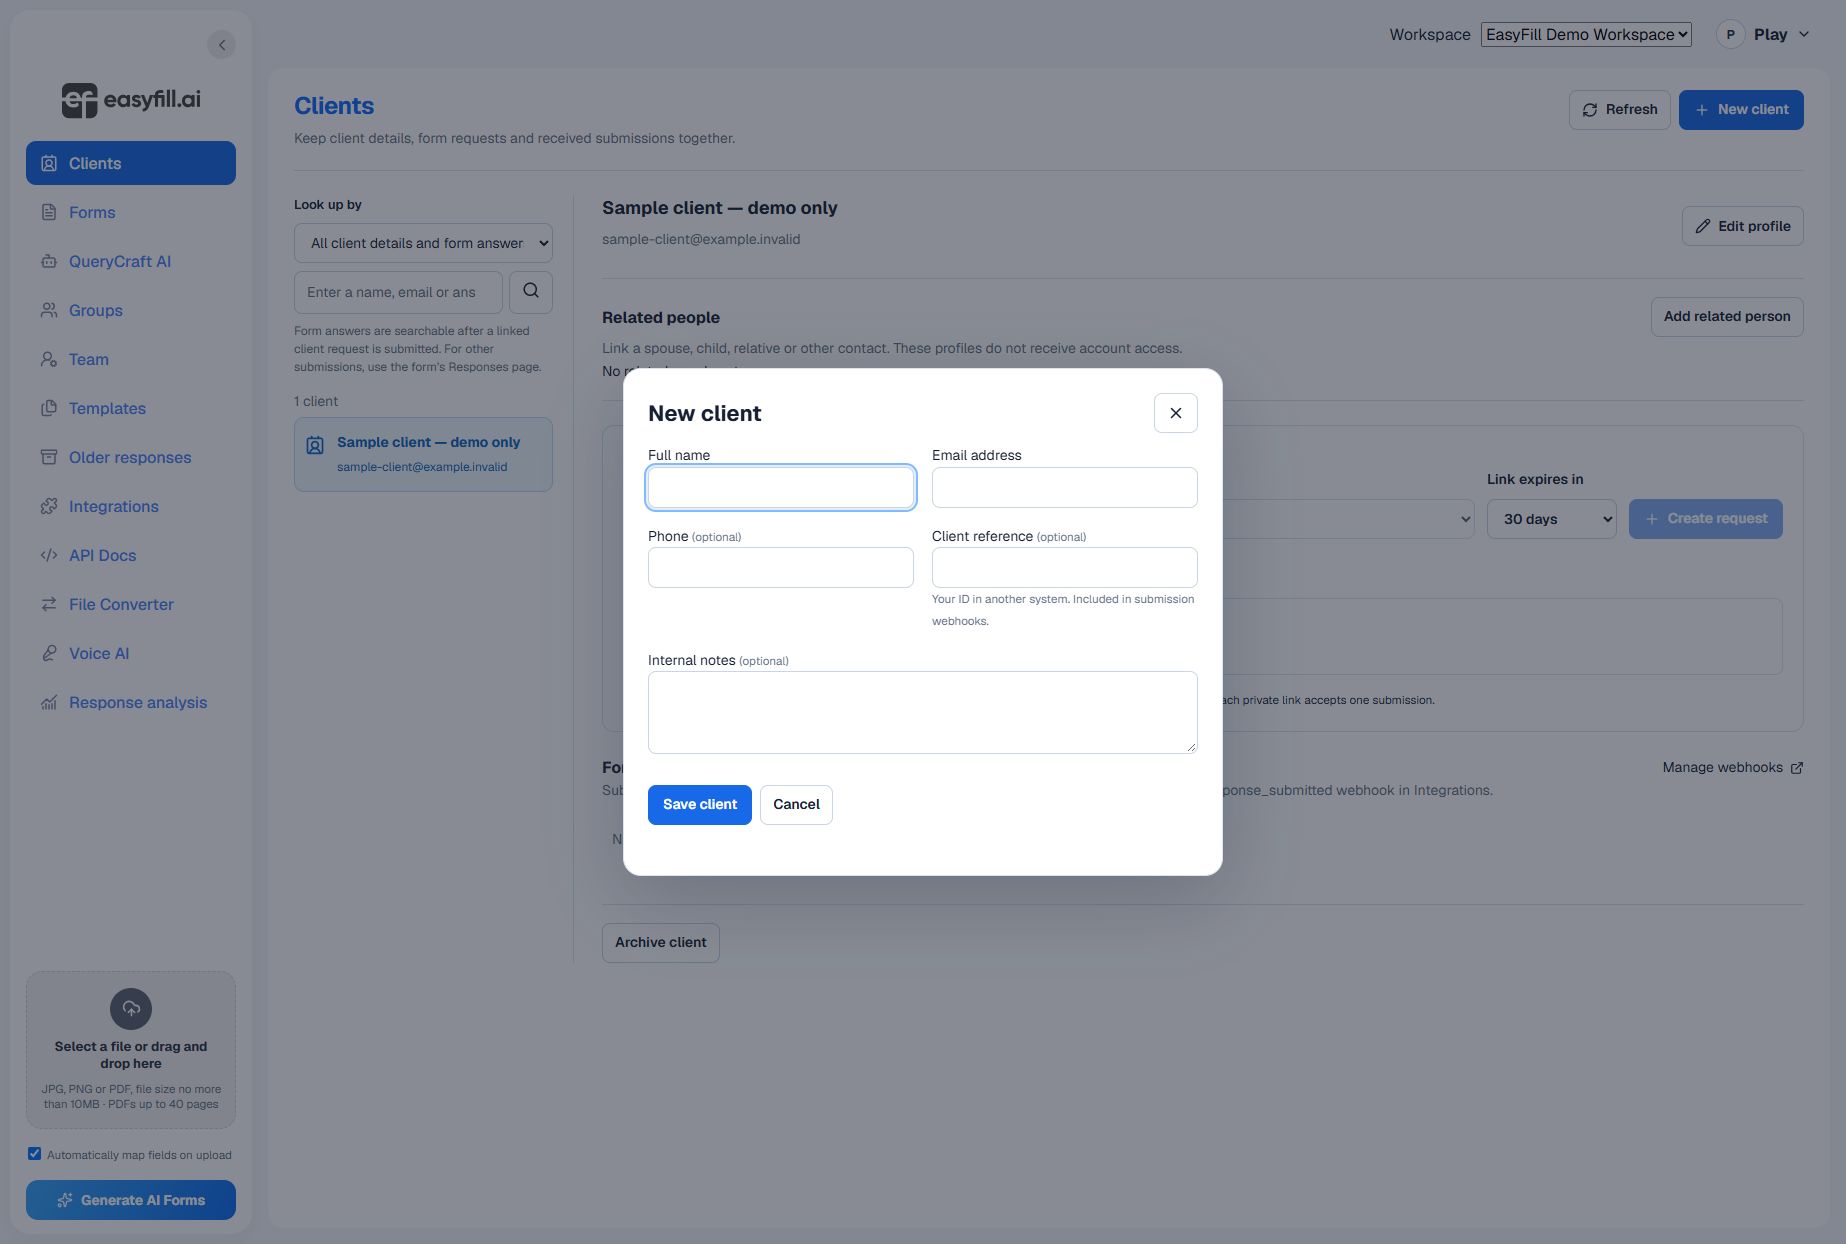Click the New client button
This screenshot has height=1244, width=1846.
[x=1741, y=110]
